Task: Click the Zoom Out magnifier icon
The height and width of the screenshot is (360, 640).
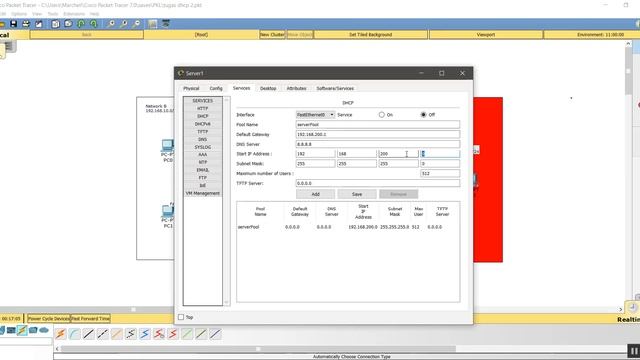Action: [136, 24]
